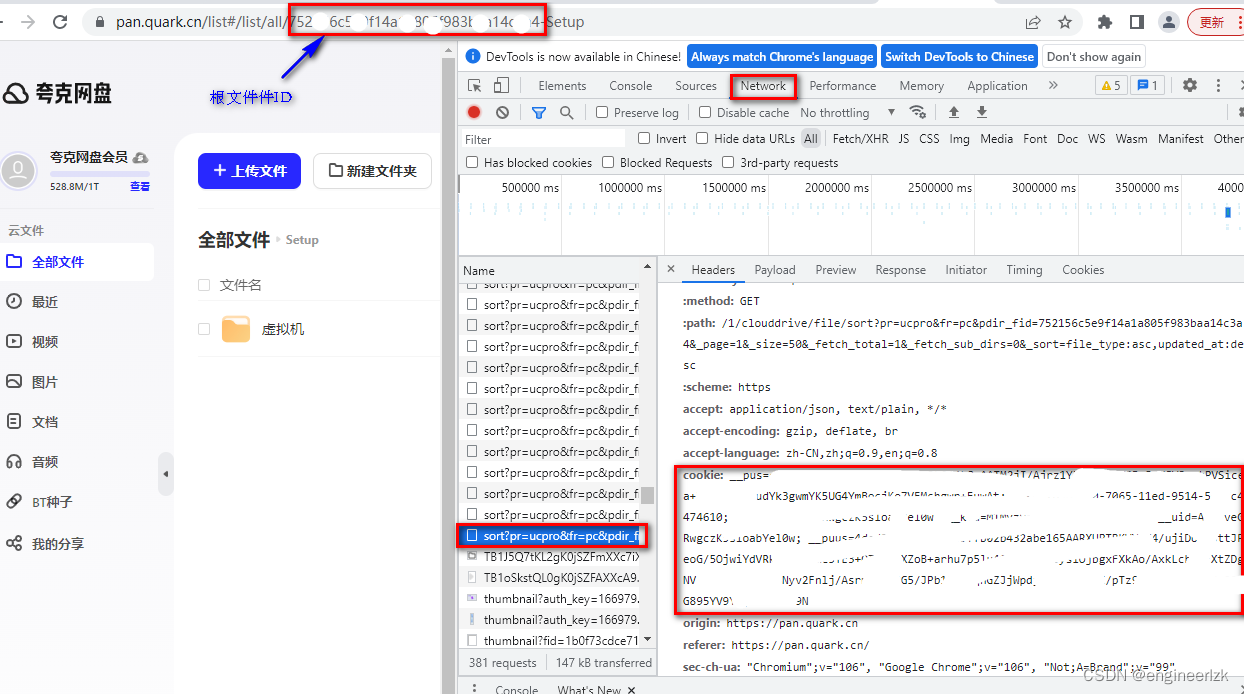Enable Blocked Requests checkbox

pos(608,162)
